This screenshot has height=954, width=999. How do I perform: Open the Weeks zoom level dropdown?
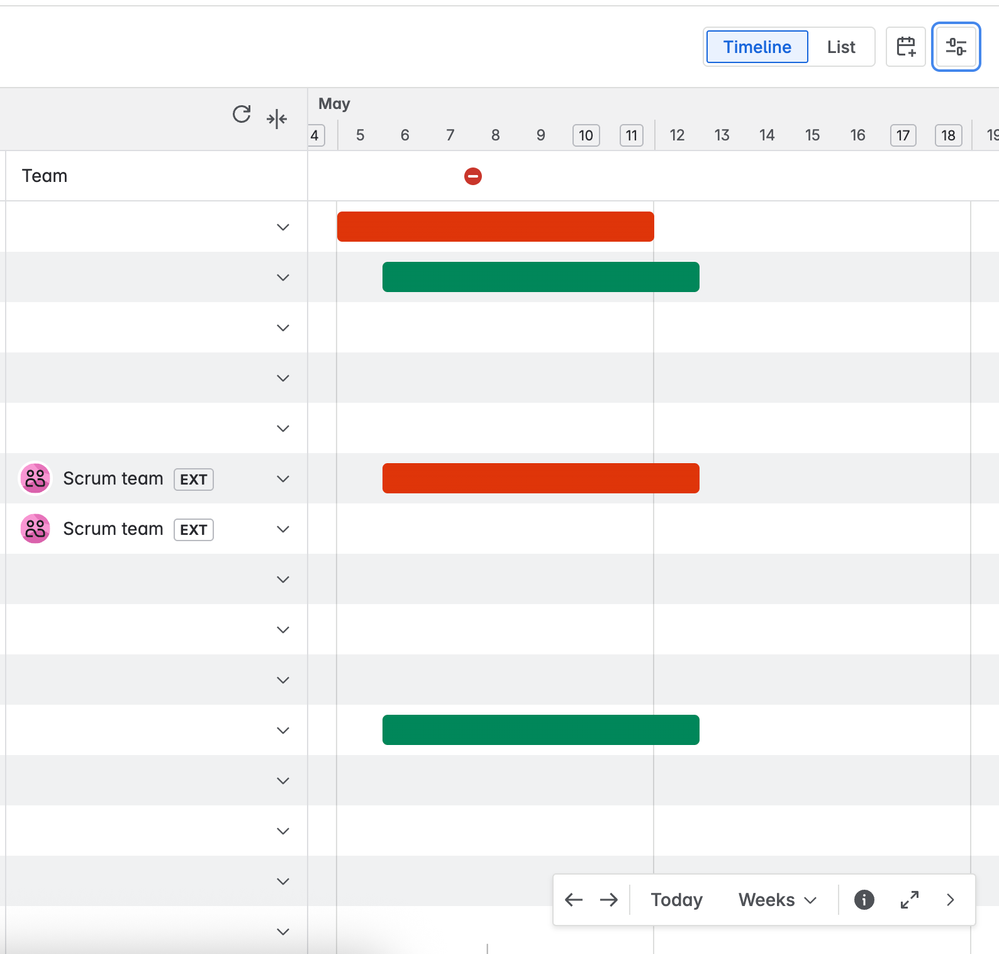777,899
